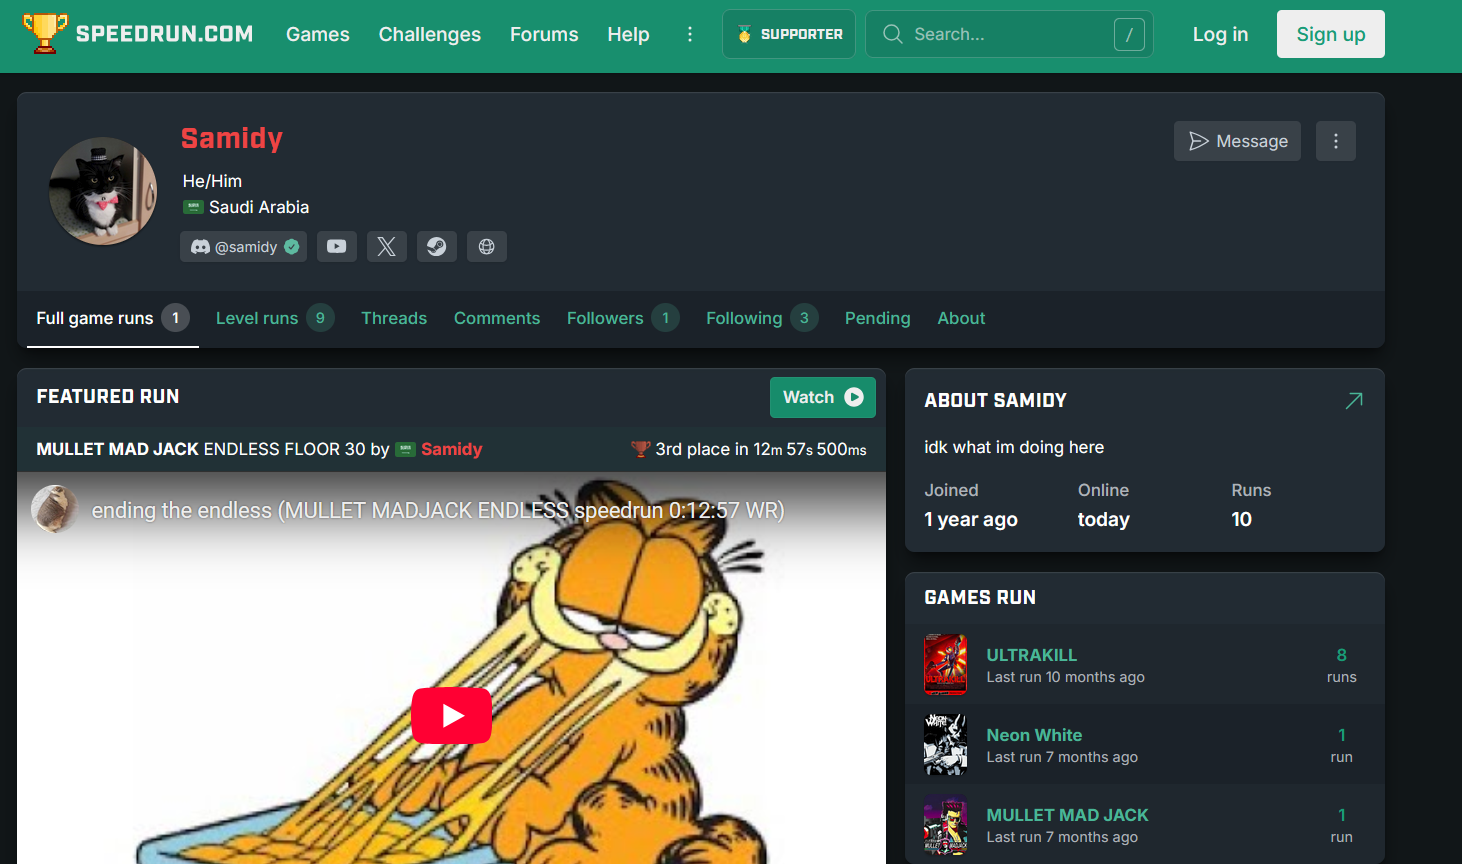The image size is (1462, 864).
Task: Open the Followers tab
Action: pos(605,318)
